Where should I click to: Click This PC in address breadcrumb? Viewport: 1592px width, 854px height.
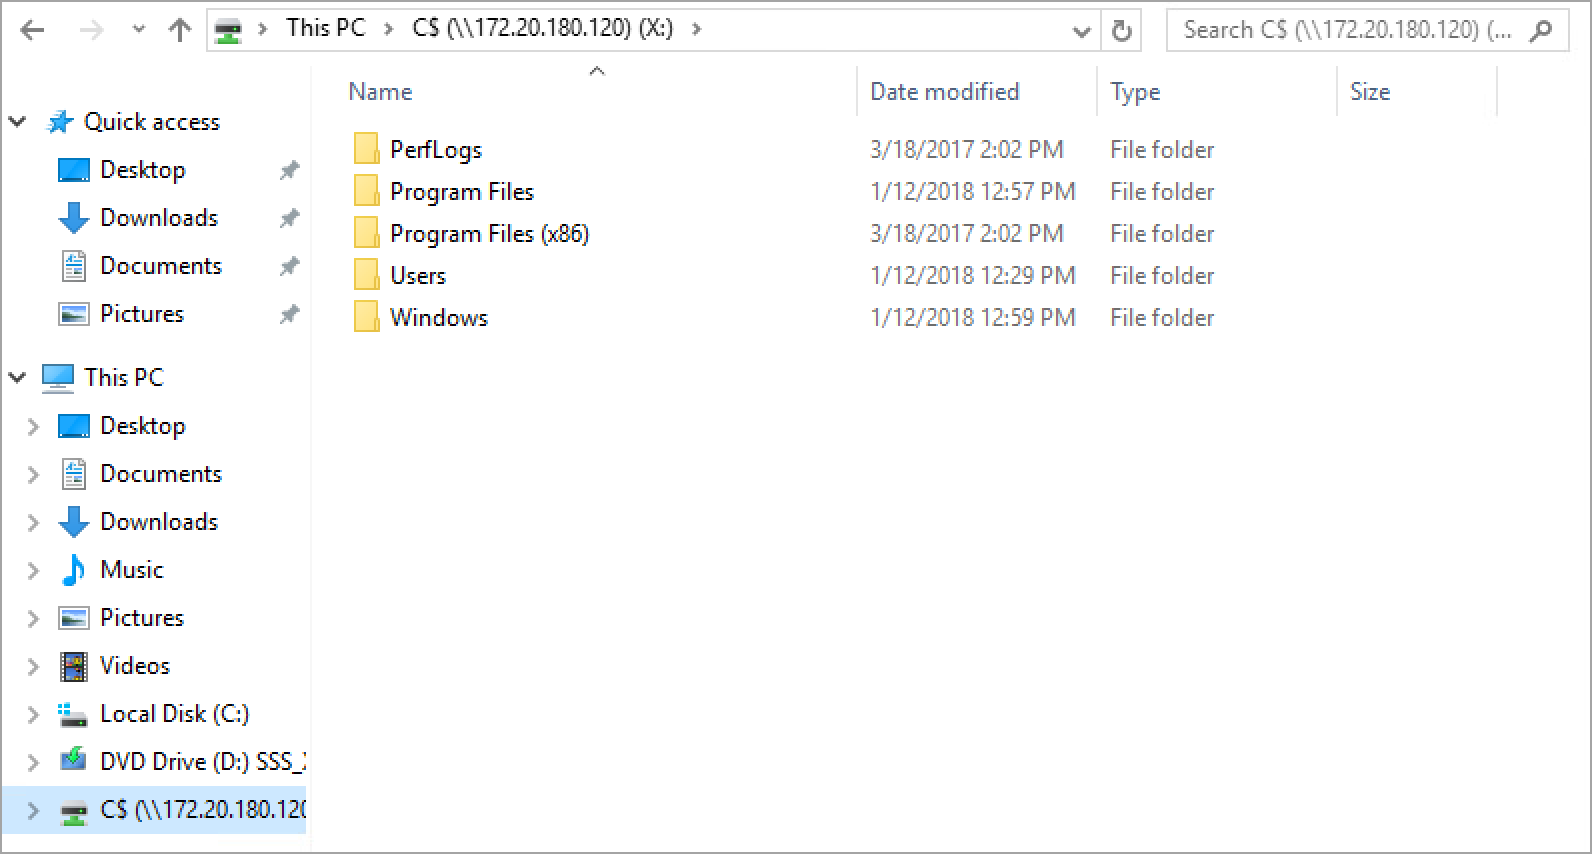[325, 28]
